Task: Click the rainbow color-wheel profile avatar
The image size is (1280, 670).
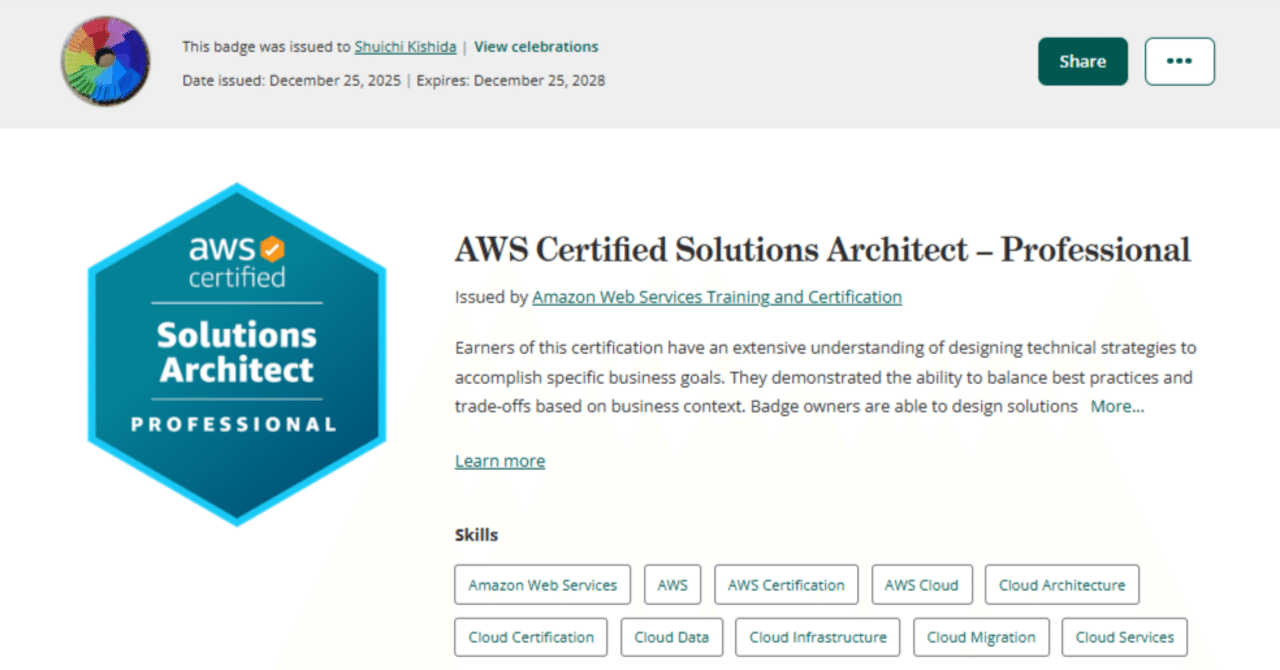Action: point(105,61)
